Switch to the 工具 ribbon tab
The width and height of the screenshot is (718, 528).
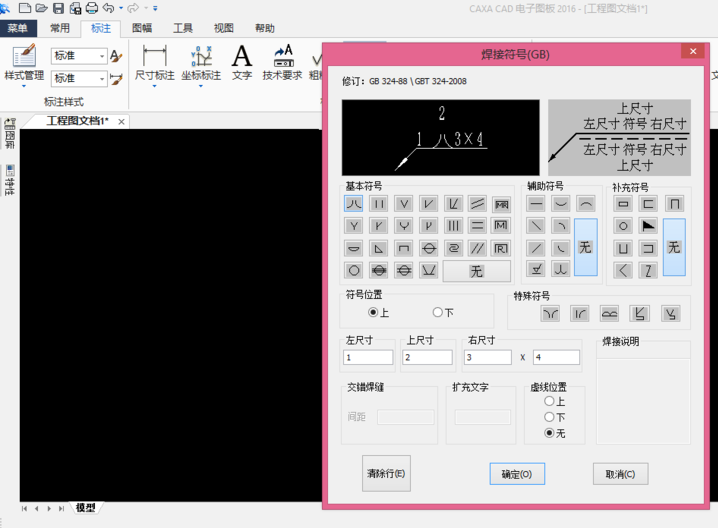coord(183,28)
